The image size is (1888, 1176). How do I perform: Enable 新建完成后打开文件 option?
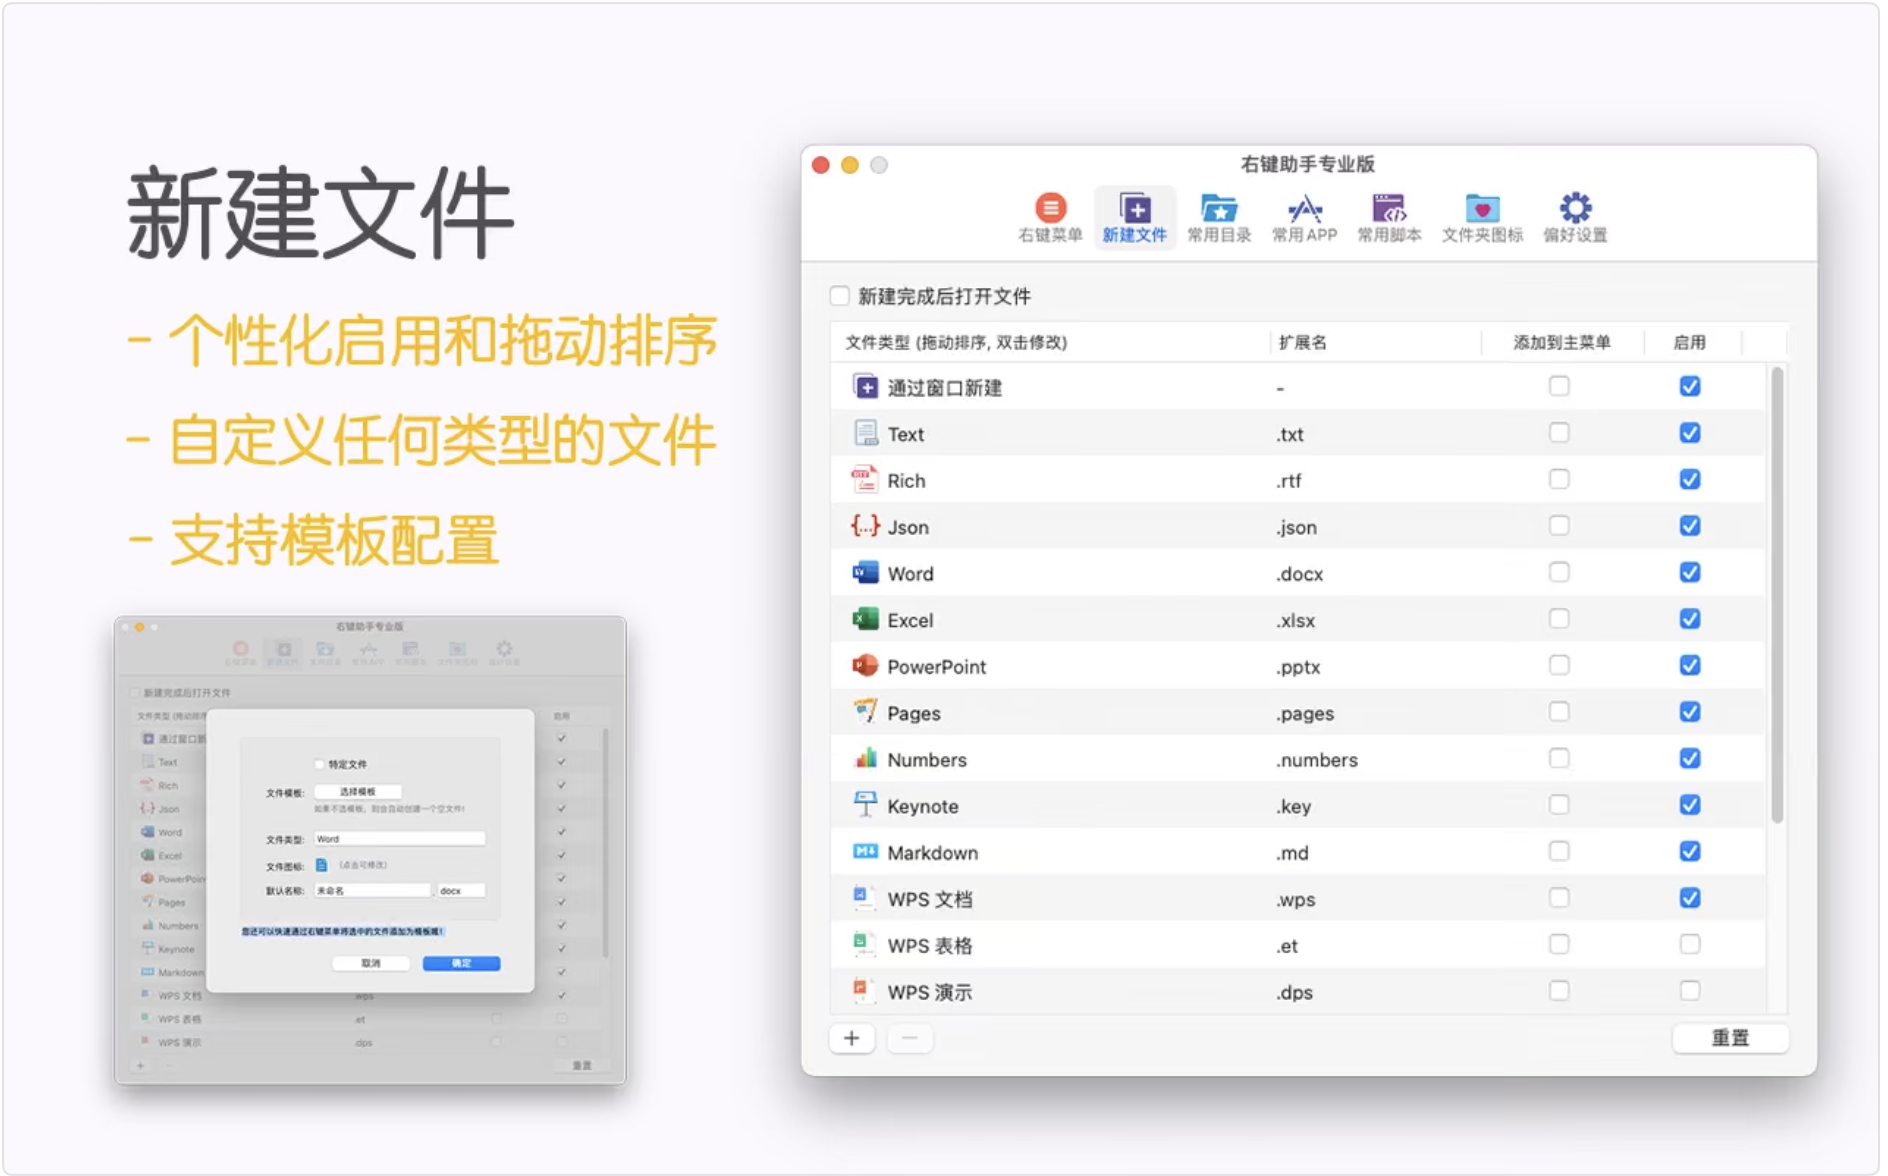tap(838, 296)
